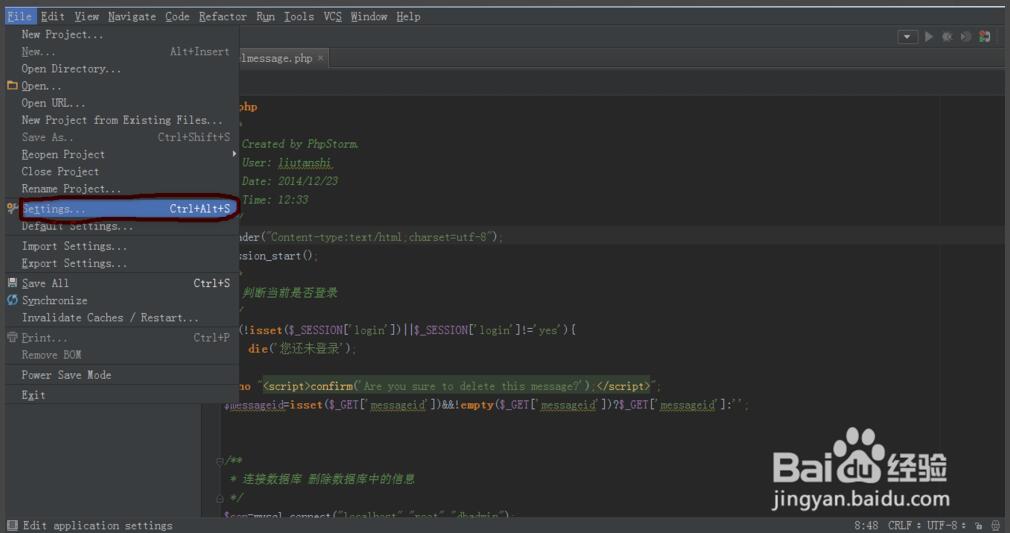The image size is (1010, 533).
Task: Select Open... menu entry
Action: click(122, 86)
